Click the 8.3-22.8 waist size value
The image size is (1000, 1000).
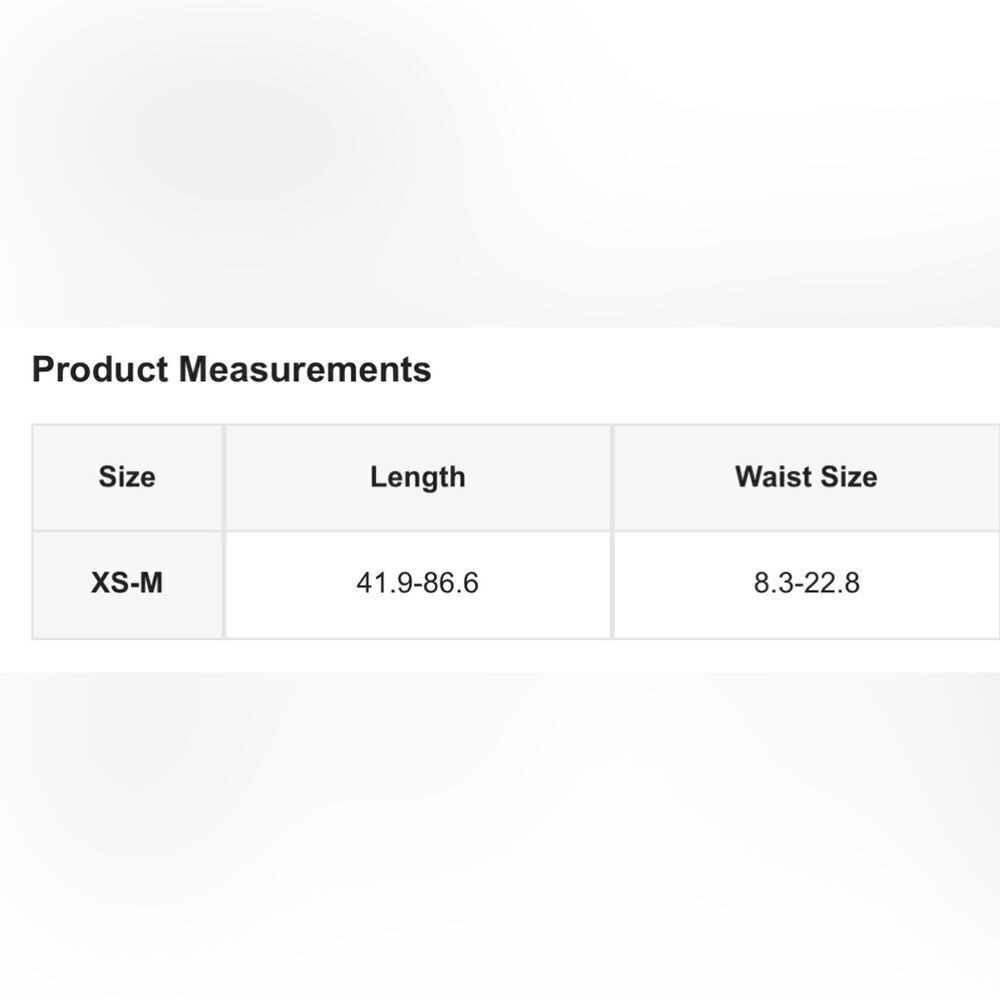click(x=806, y=583)
